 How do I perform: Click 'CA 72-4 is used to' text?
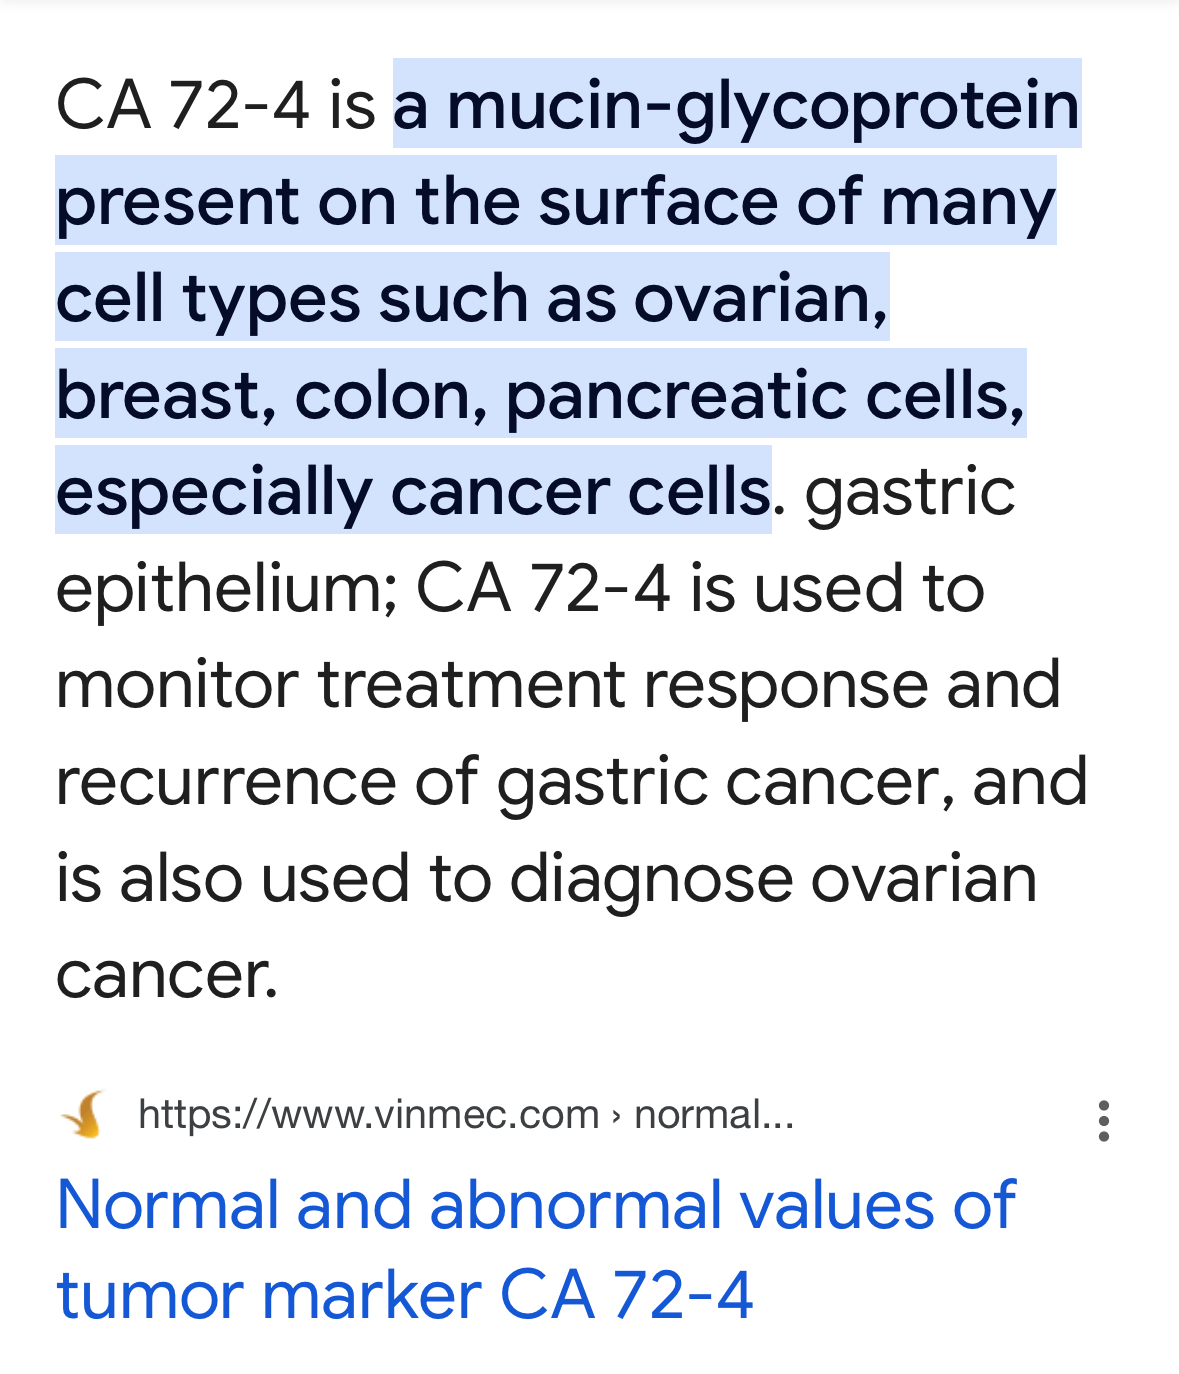click(x=700, y=588)
